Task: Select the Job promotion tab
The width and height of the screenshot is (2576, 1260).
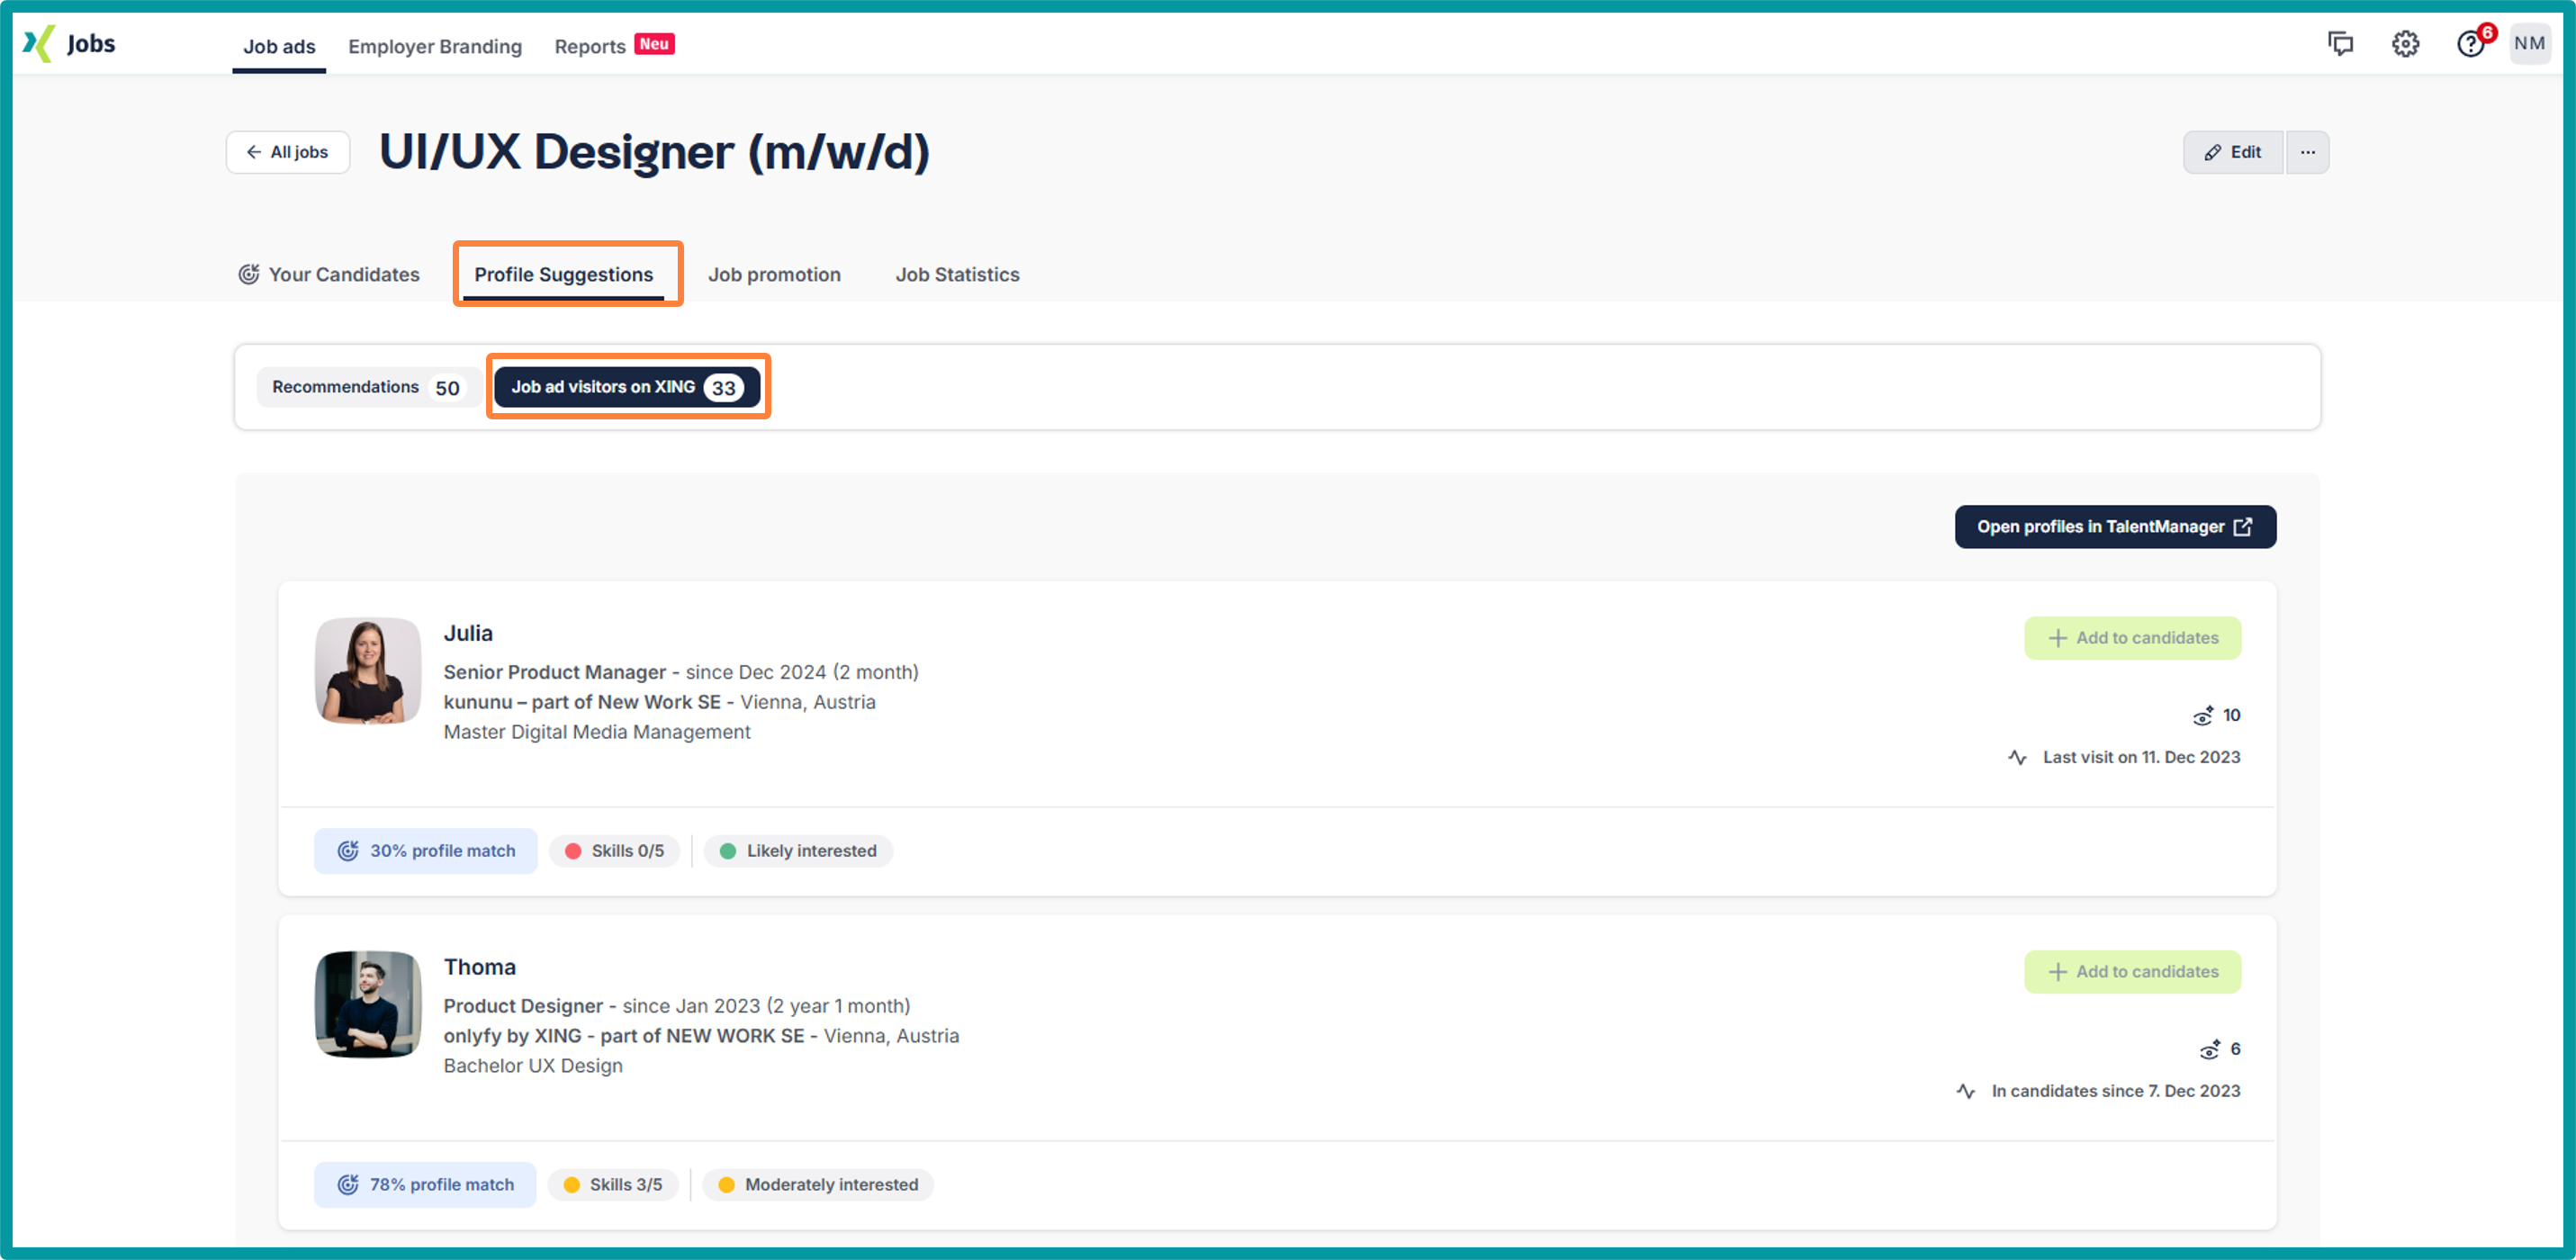Action: (774, 275)
